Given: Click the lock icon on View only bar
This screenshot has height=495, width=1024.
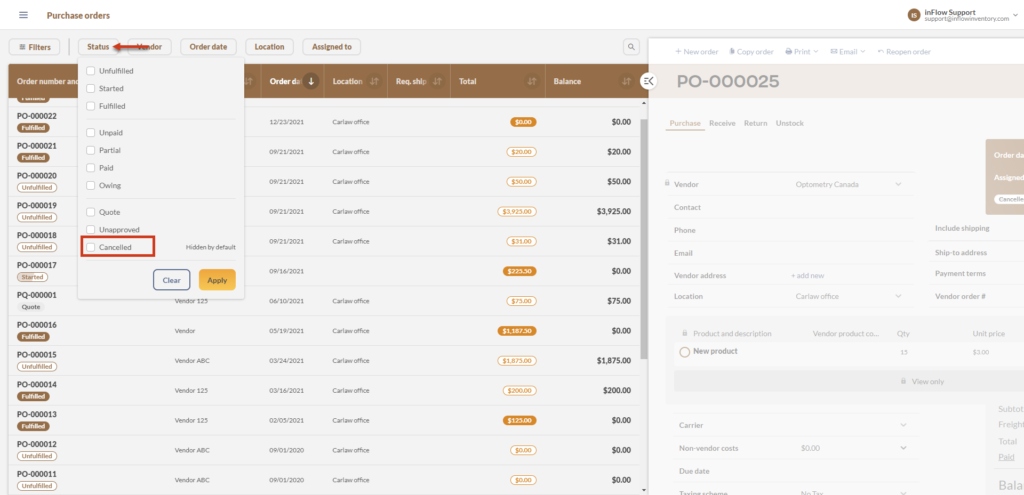Looking at the screenshot, I should click(904, 381).
